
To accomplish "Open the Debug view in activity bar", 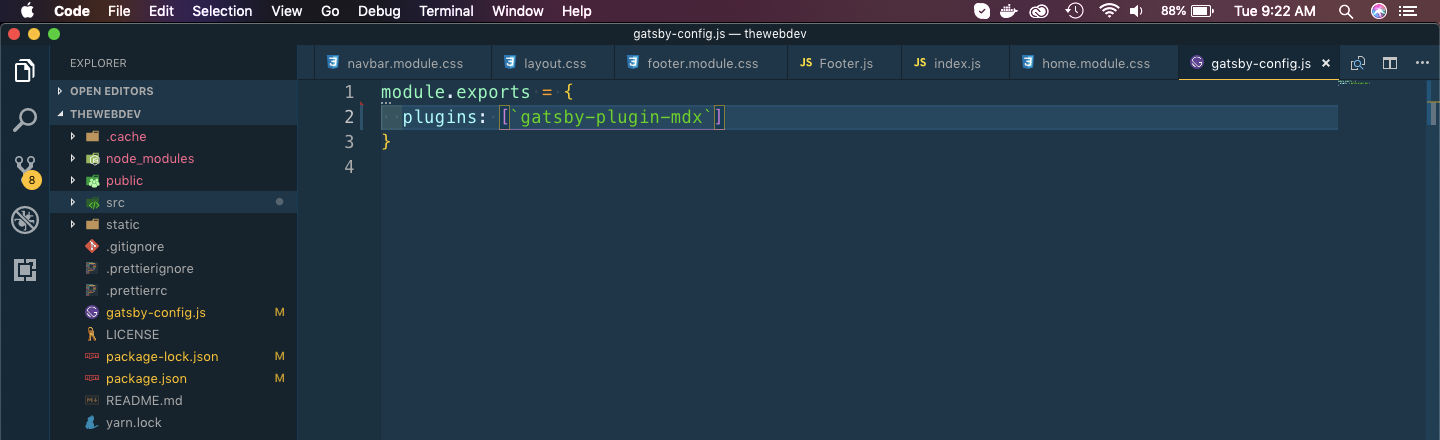I will pyautogui.click(x=25, y=220).
